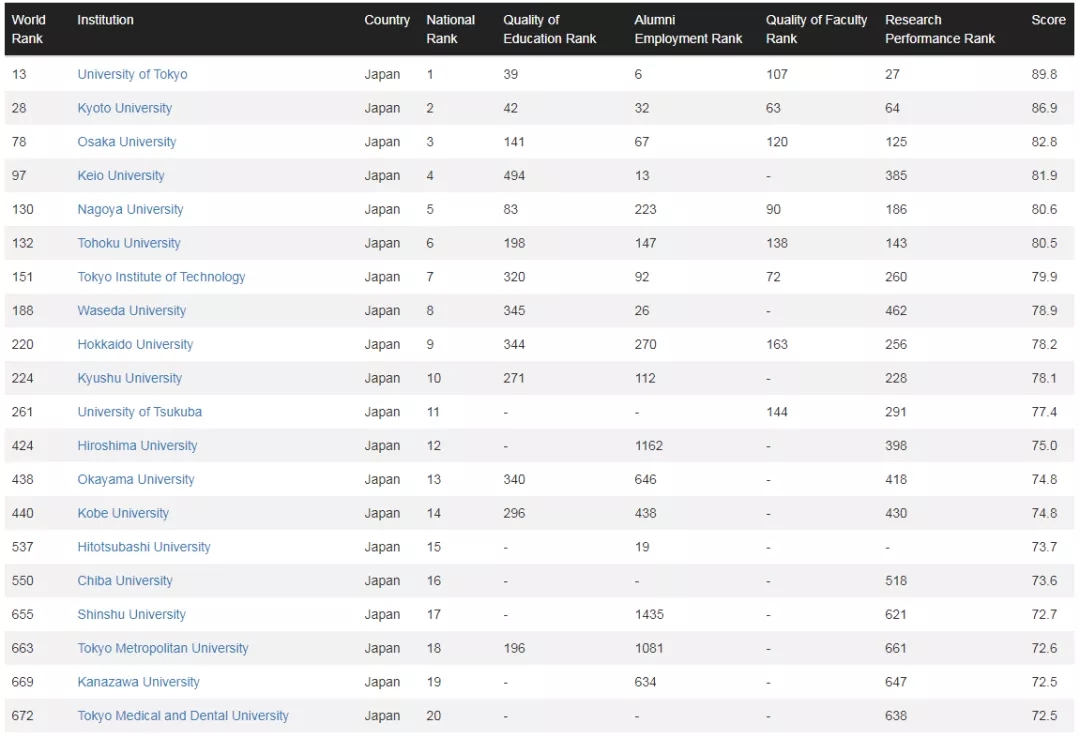Open the Tokyo Institute of Technology link
The height and width of the screenshot is (738, 1080).
click(161, 277)
